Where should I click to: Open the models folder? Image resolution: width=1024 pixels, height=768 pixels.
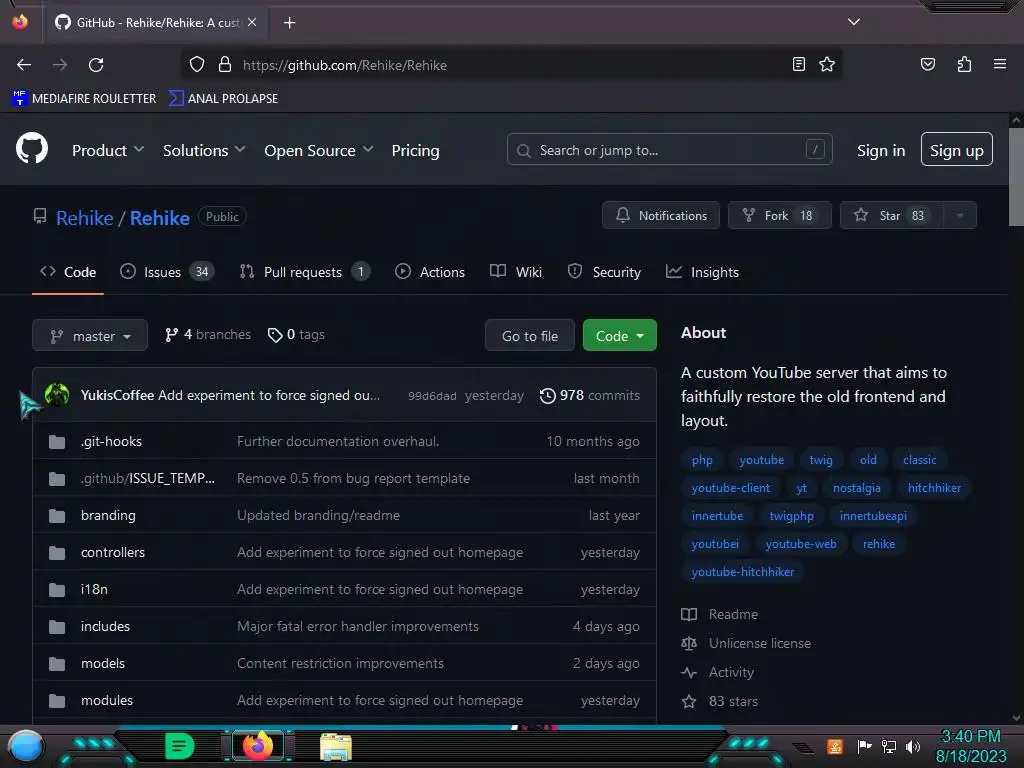pos(103,664)
